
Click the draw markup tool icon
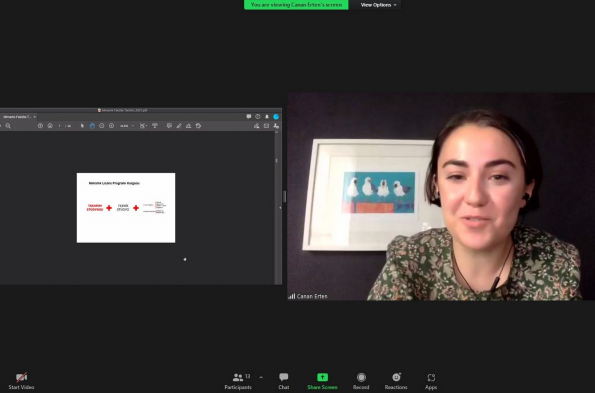(189, 126)
